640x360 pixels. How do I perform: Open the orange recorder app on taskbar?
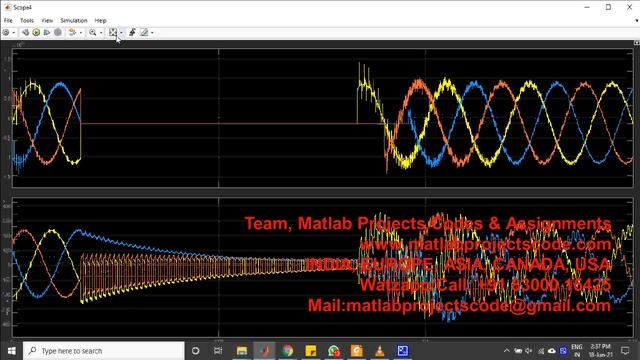click(x=356, y=351)
